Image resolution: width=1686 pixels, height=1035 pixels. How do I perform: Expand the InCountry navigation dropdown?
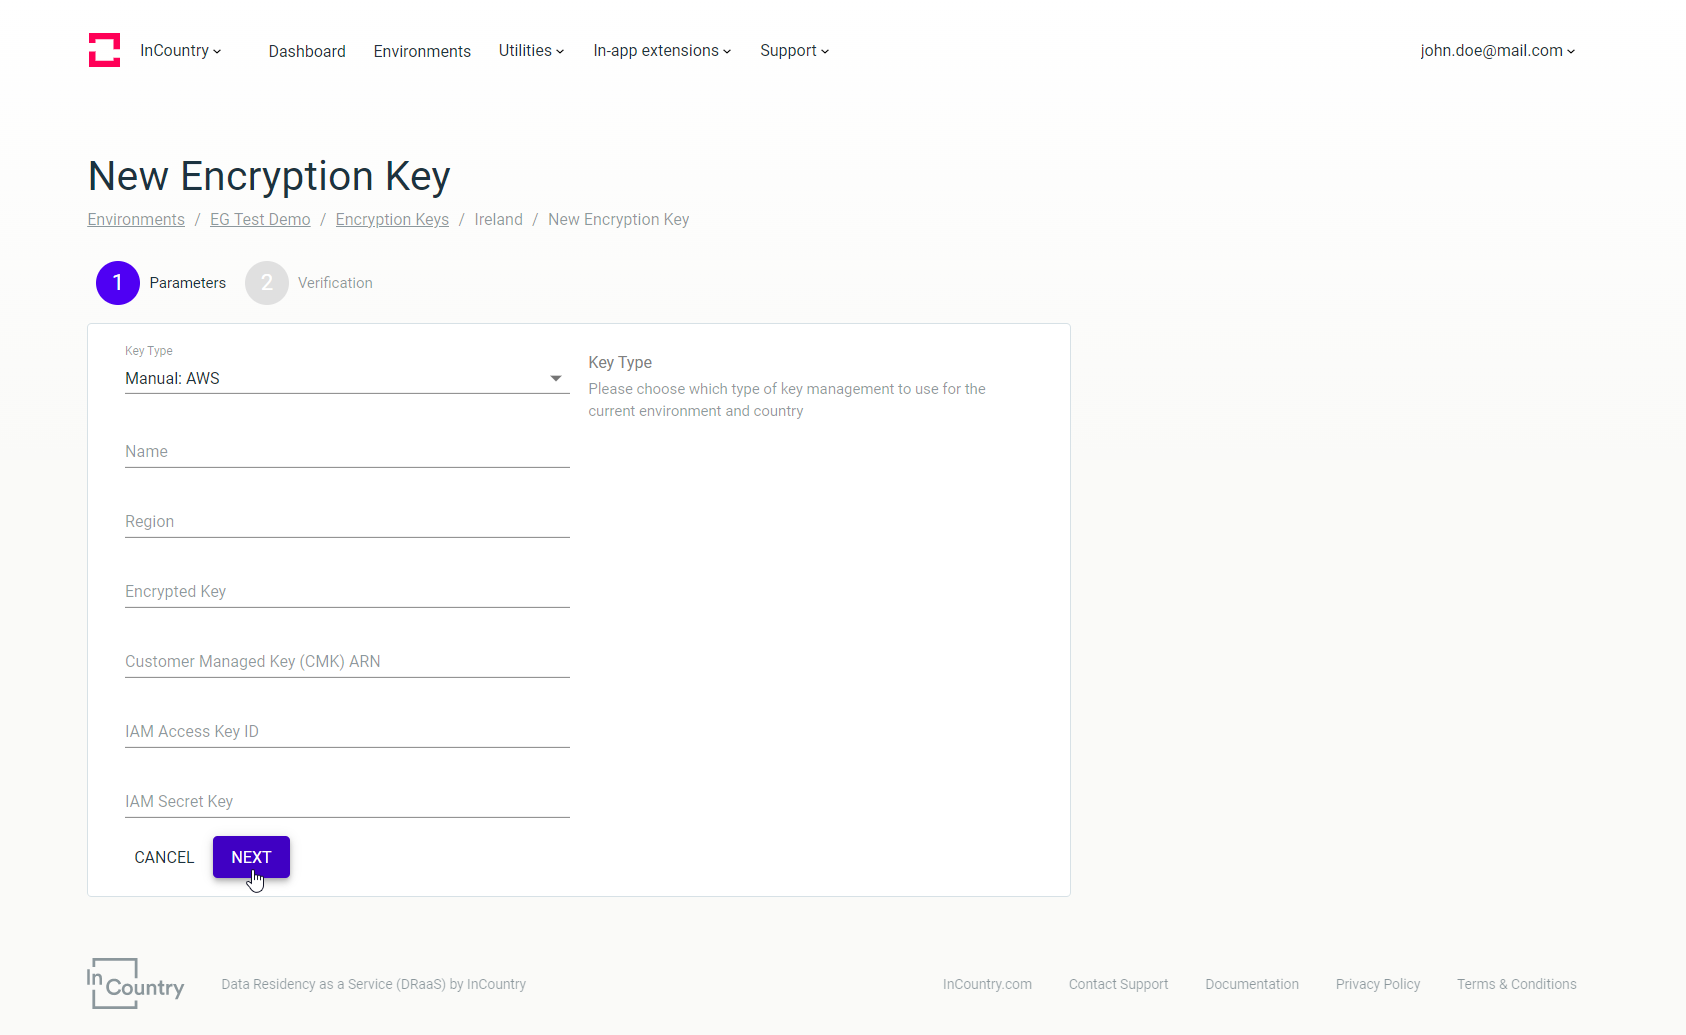tap(180, 50)
